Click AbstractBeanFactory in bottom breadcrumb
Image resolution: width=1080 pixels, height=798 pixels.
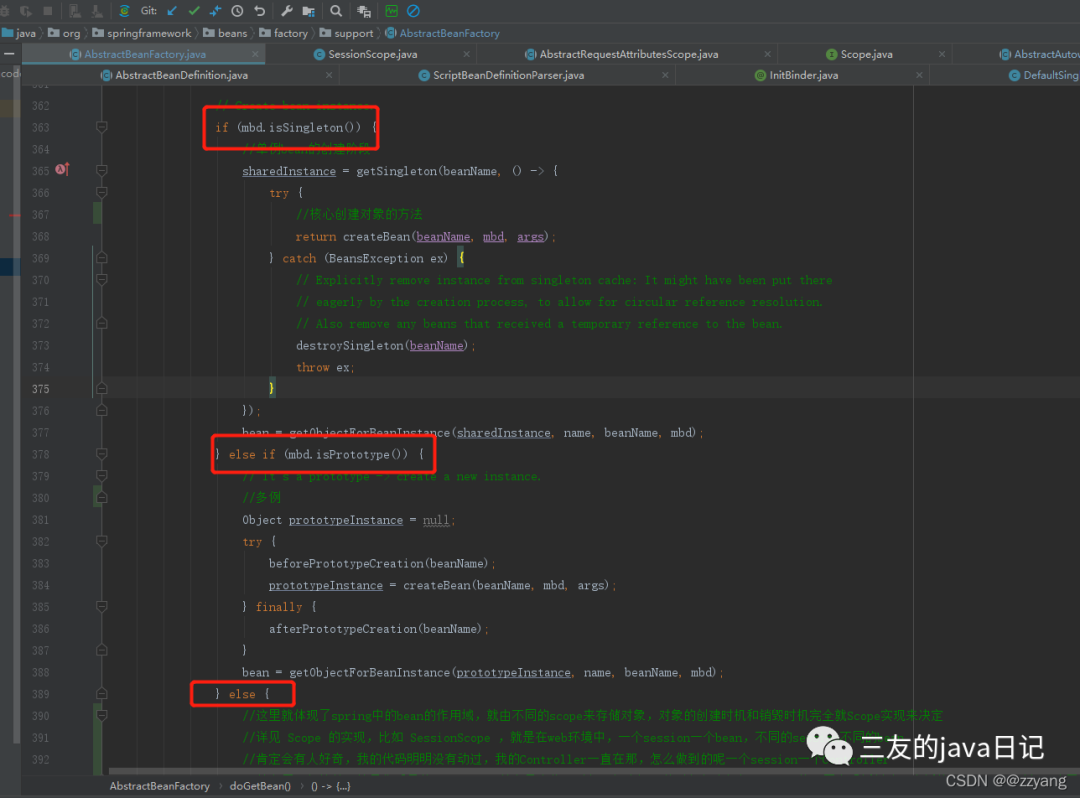click(159, 786)
